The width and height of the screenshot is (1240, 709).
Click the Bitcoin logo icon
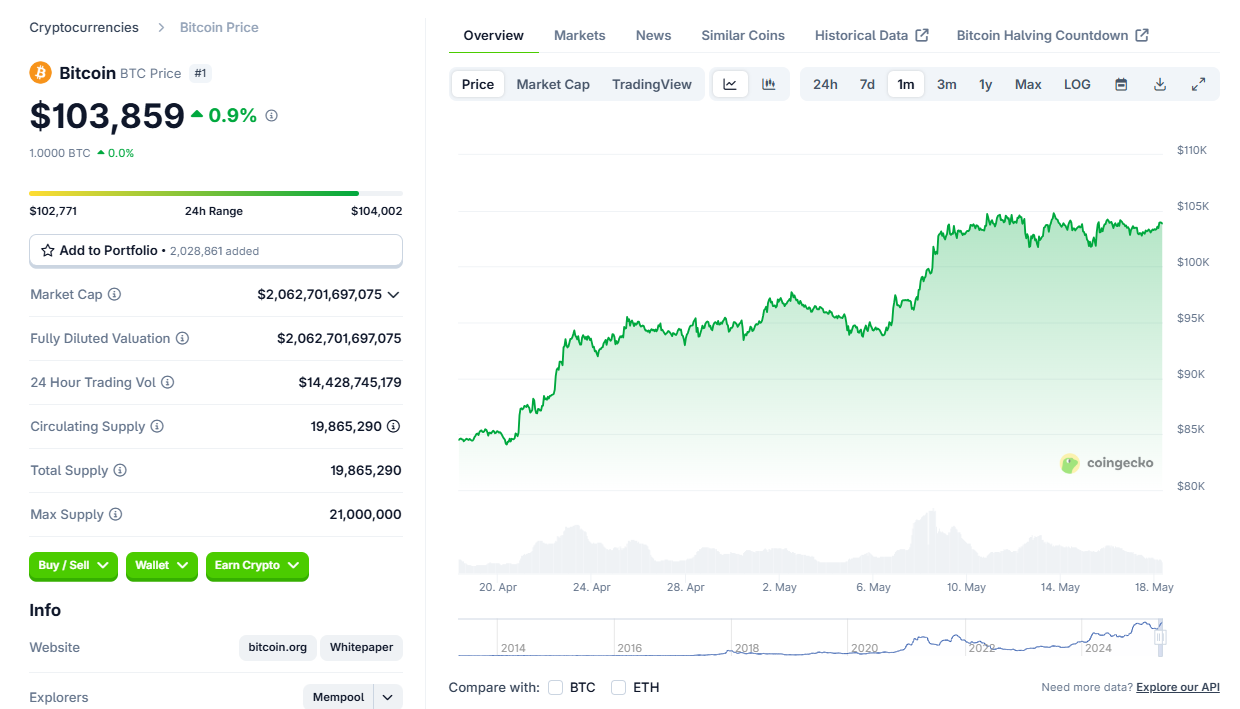41,73
